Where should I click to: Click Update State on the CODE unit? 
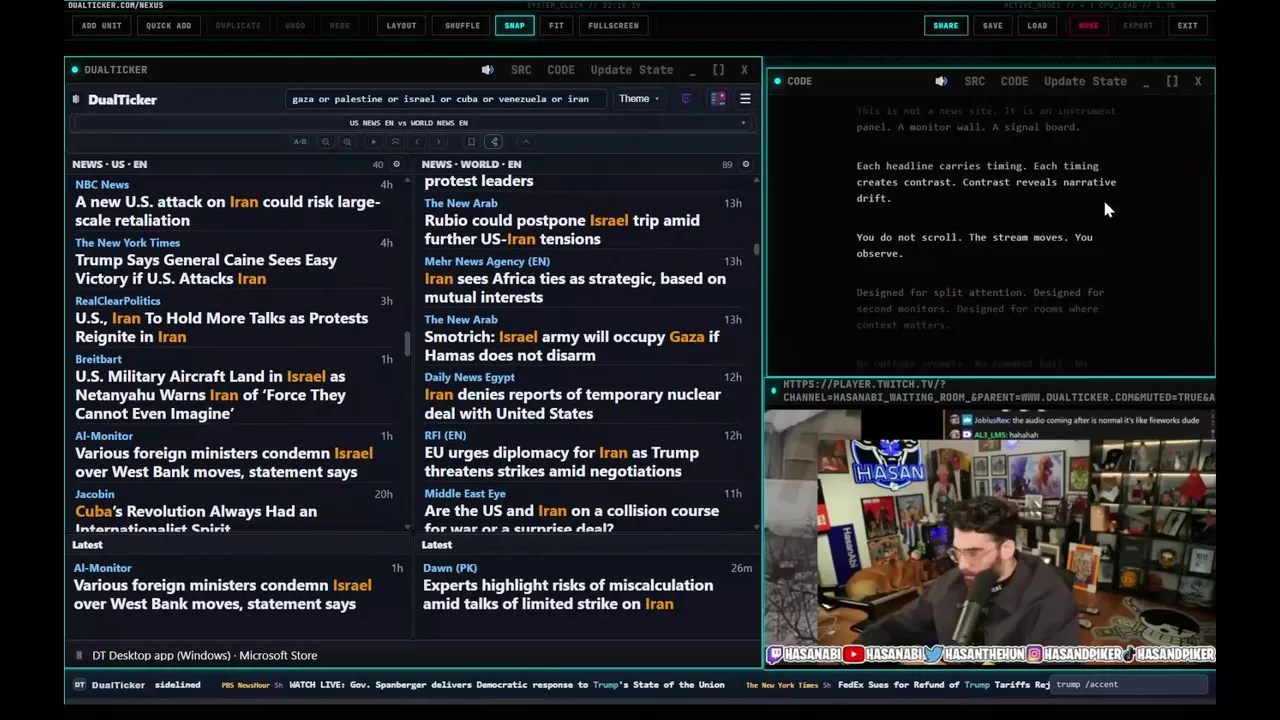pyautogui.click(x=1085, y=81)
